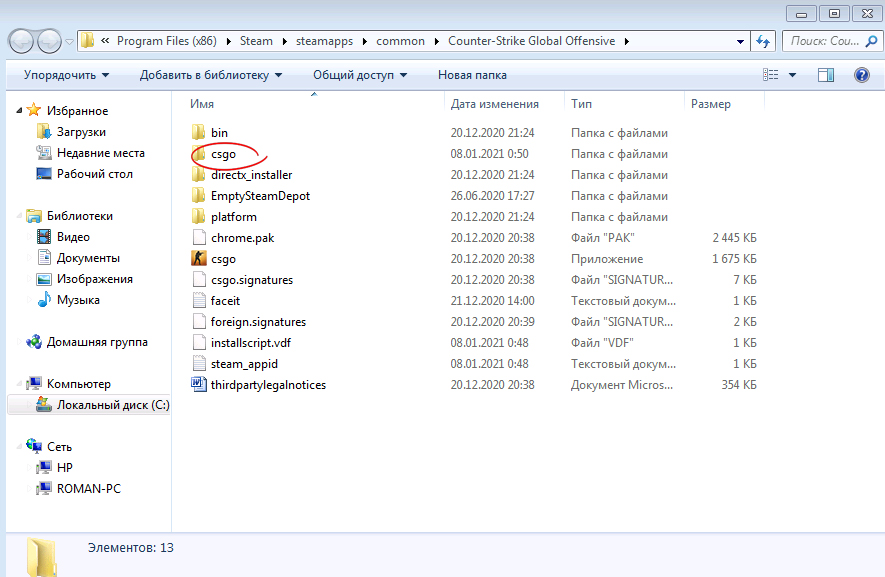Image resolution: width=885 pixels, height=577 pixels.
Task: Select the 'platform' folder icon
Action: pos(198,217)
